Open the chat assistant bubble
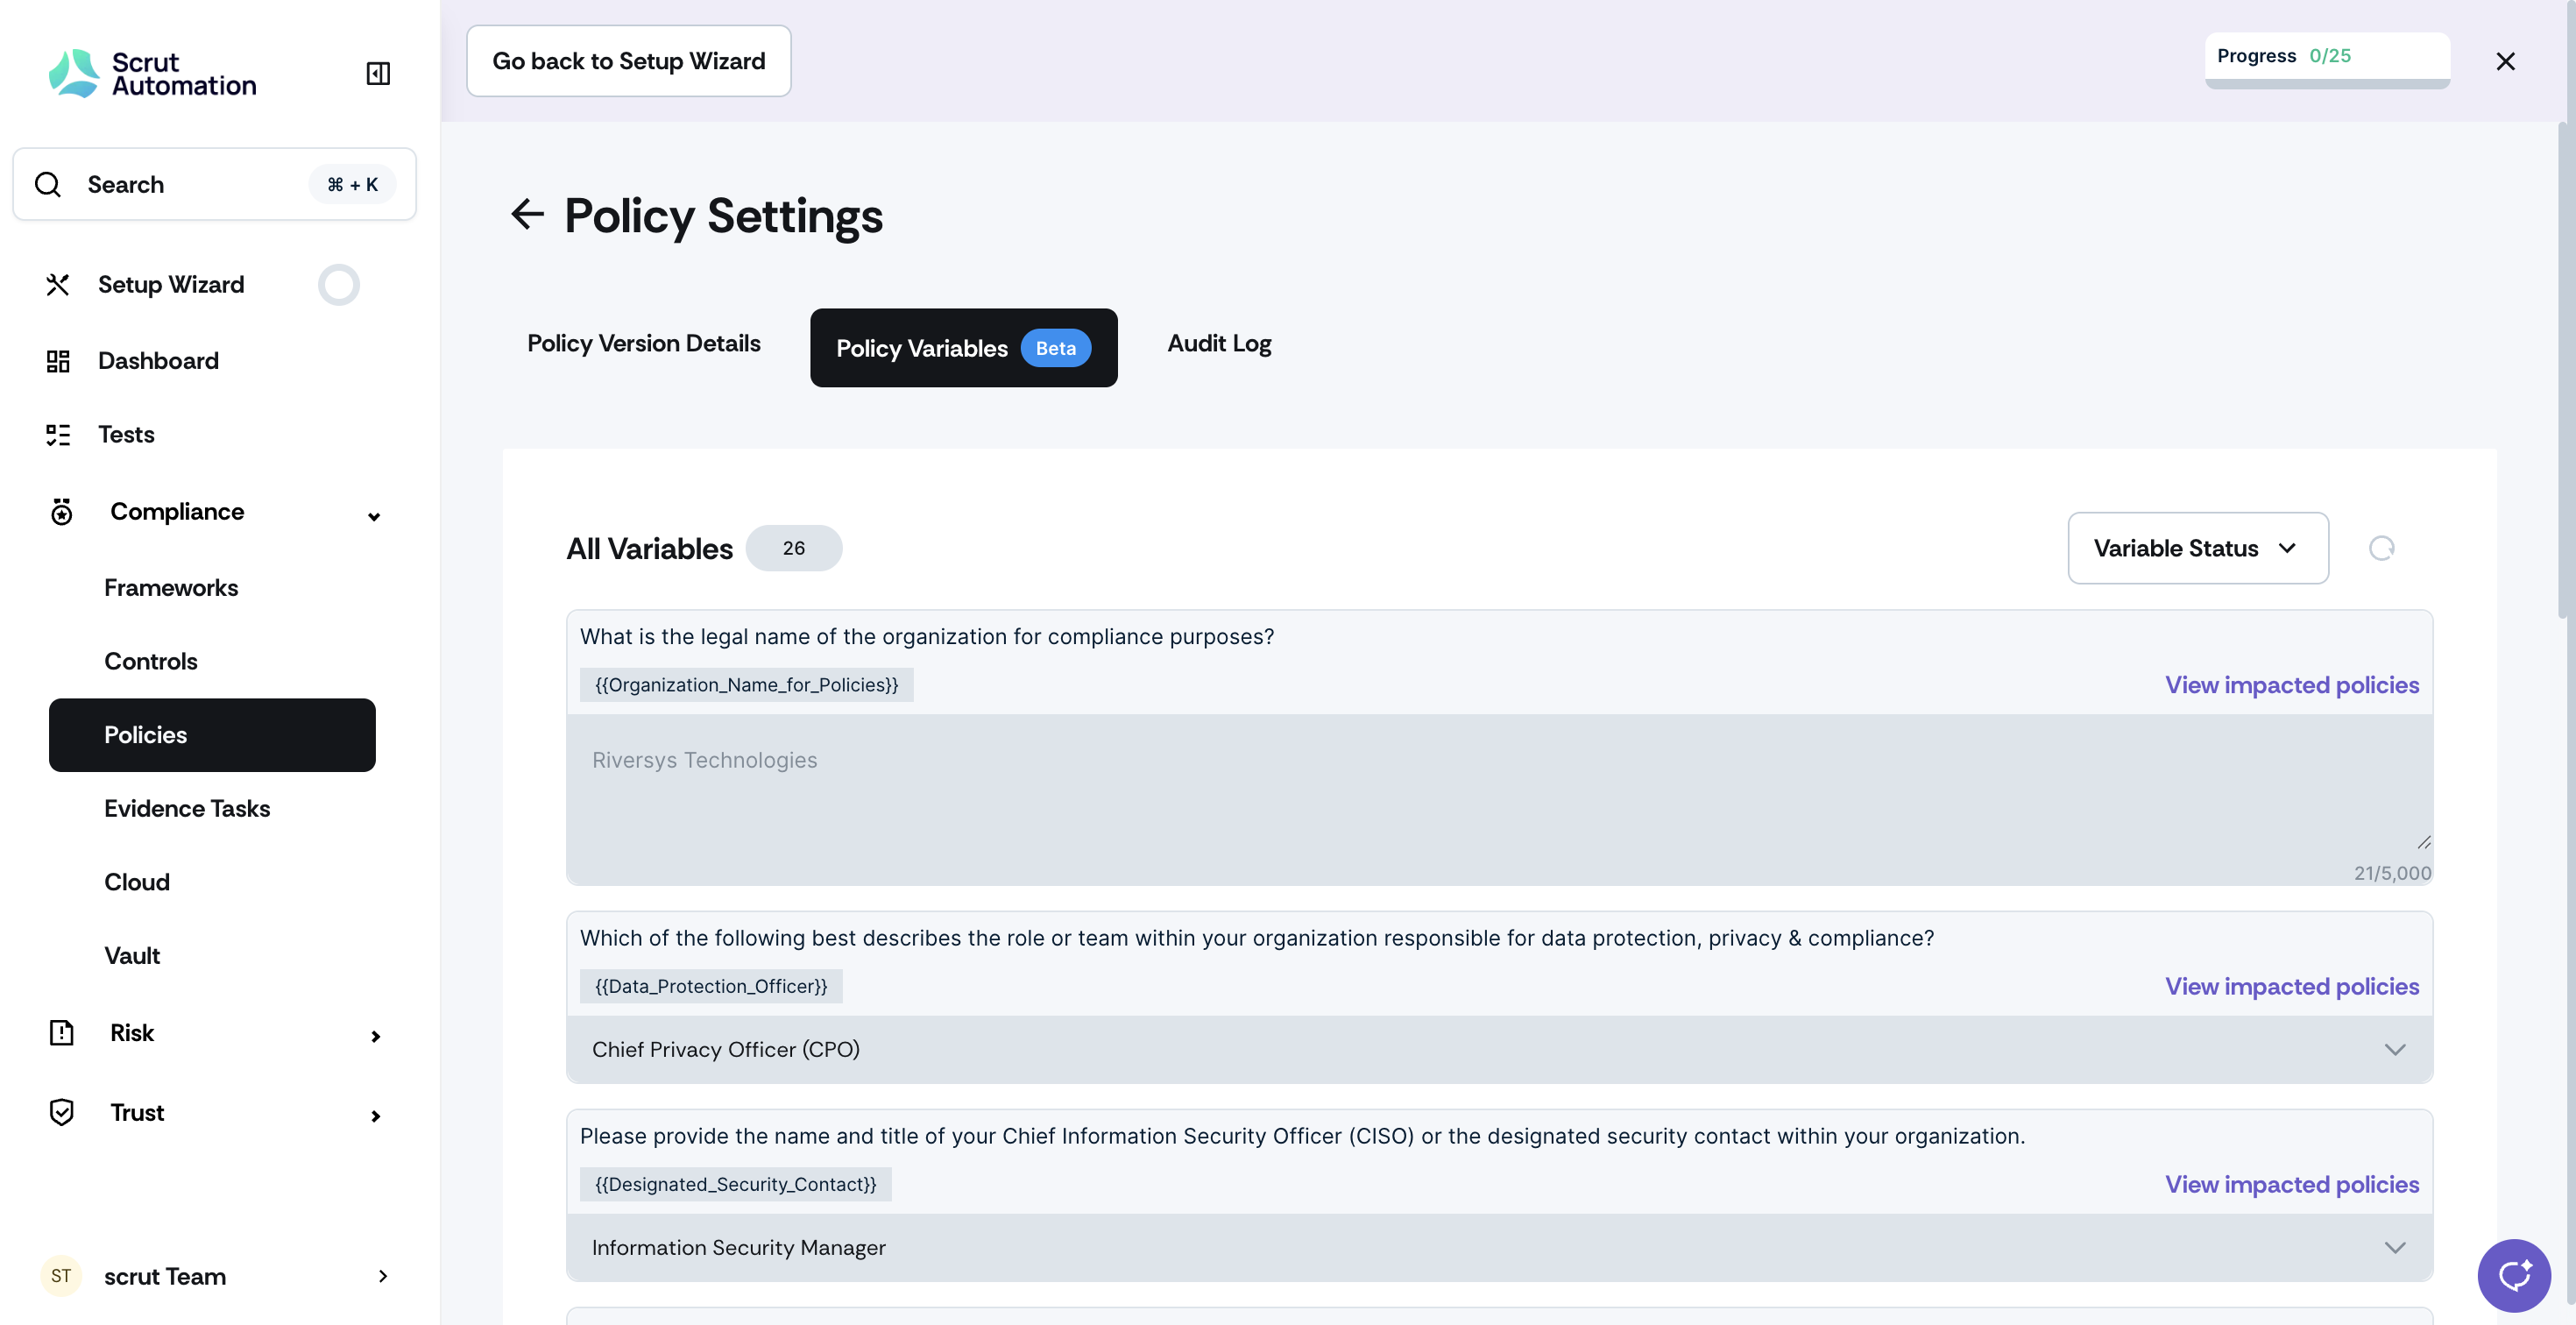The width and height of the screenshot is (2576, 1325). pos(2514,1275)
